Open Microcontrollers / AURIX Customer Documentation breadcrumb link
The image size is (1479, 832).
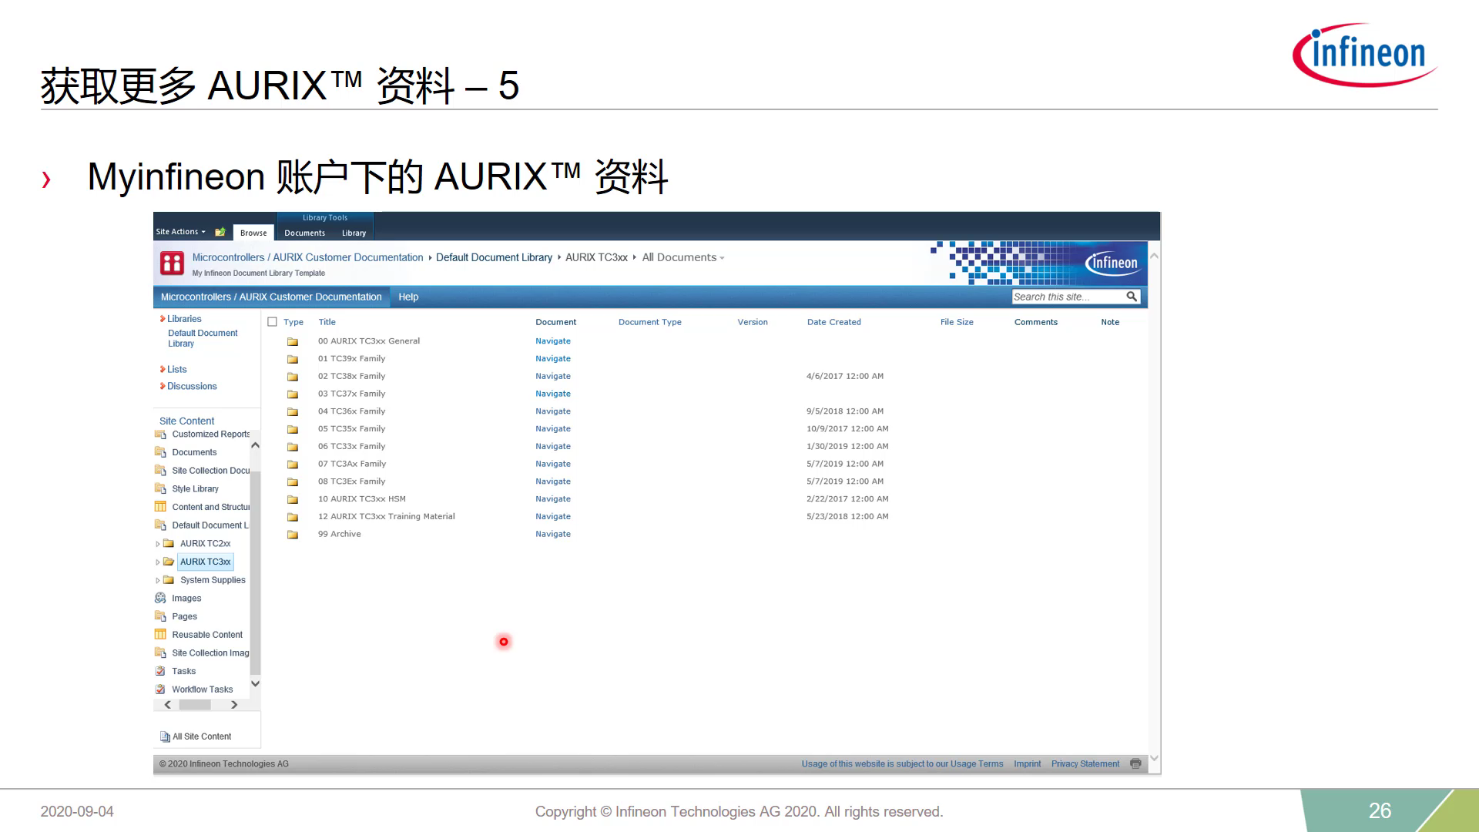(308, 257)
